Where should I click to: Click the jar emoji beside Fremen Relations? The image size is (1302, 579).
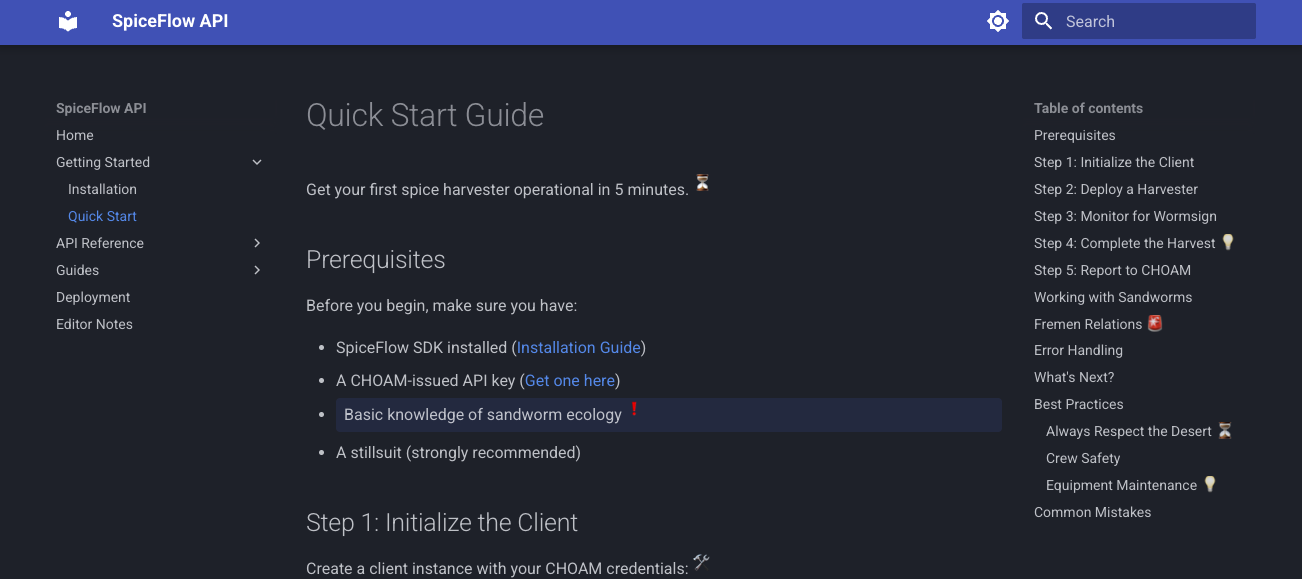point(1155,322)
